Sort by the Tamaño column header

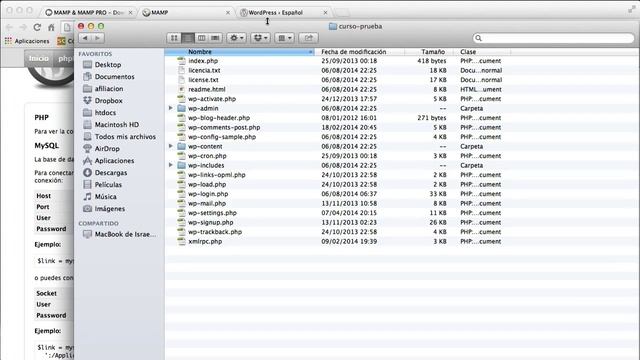tap(429, 52)
